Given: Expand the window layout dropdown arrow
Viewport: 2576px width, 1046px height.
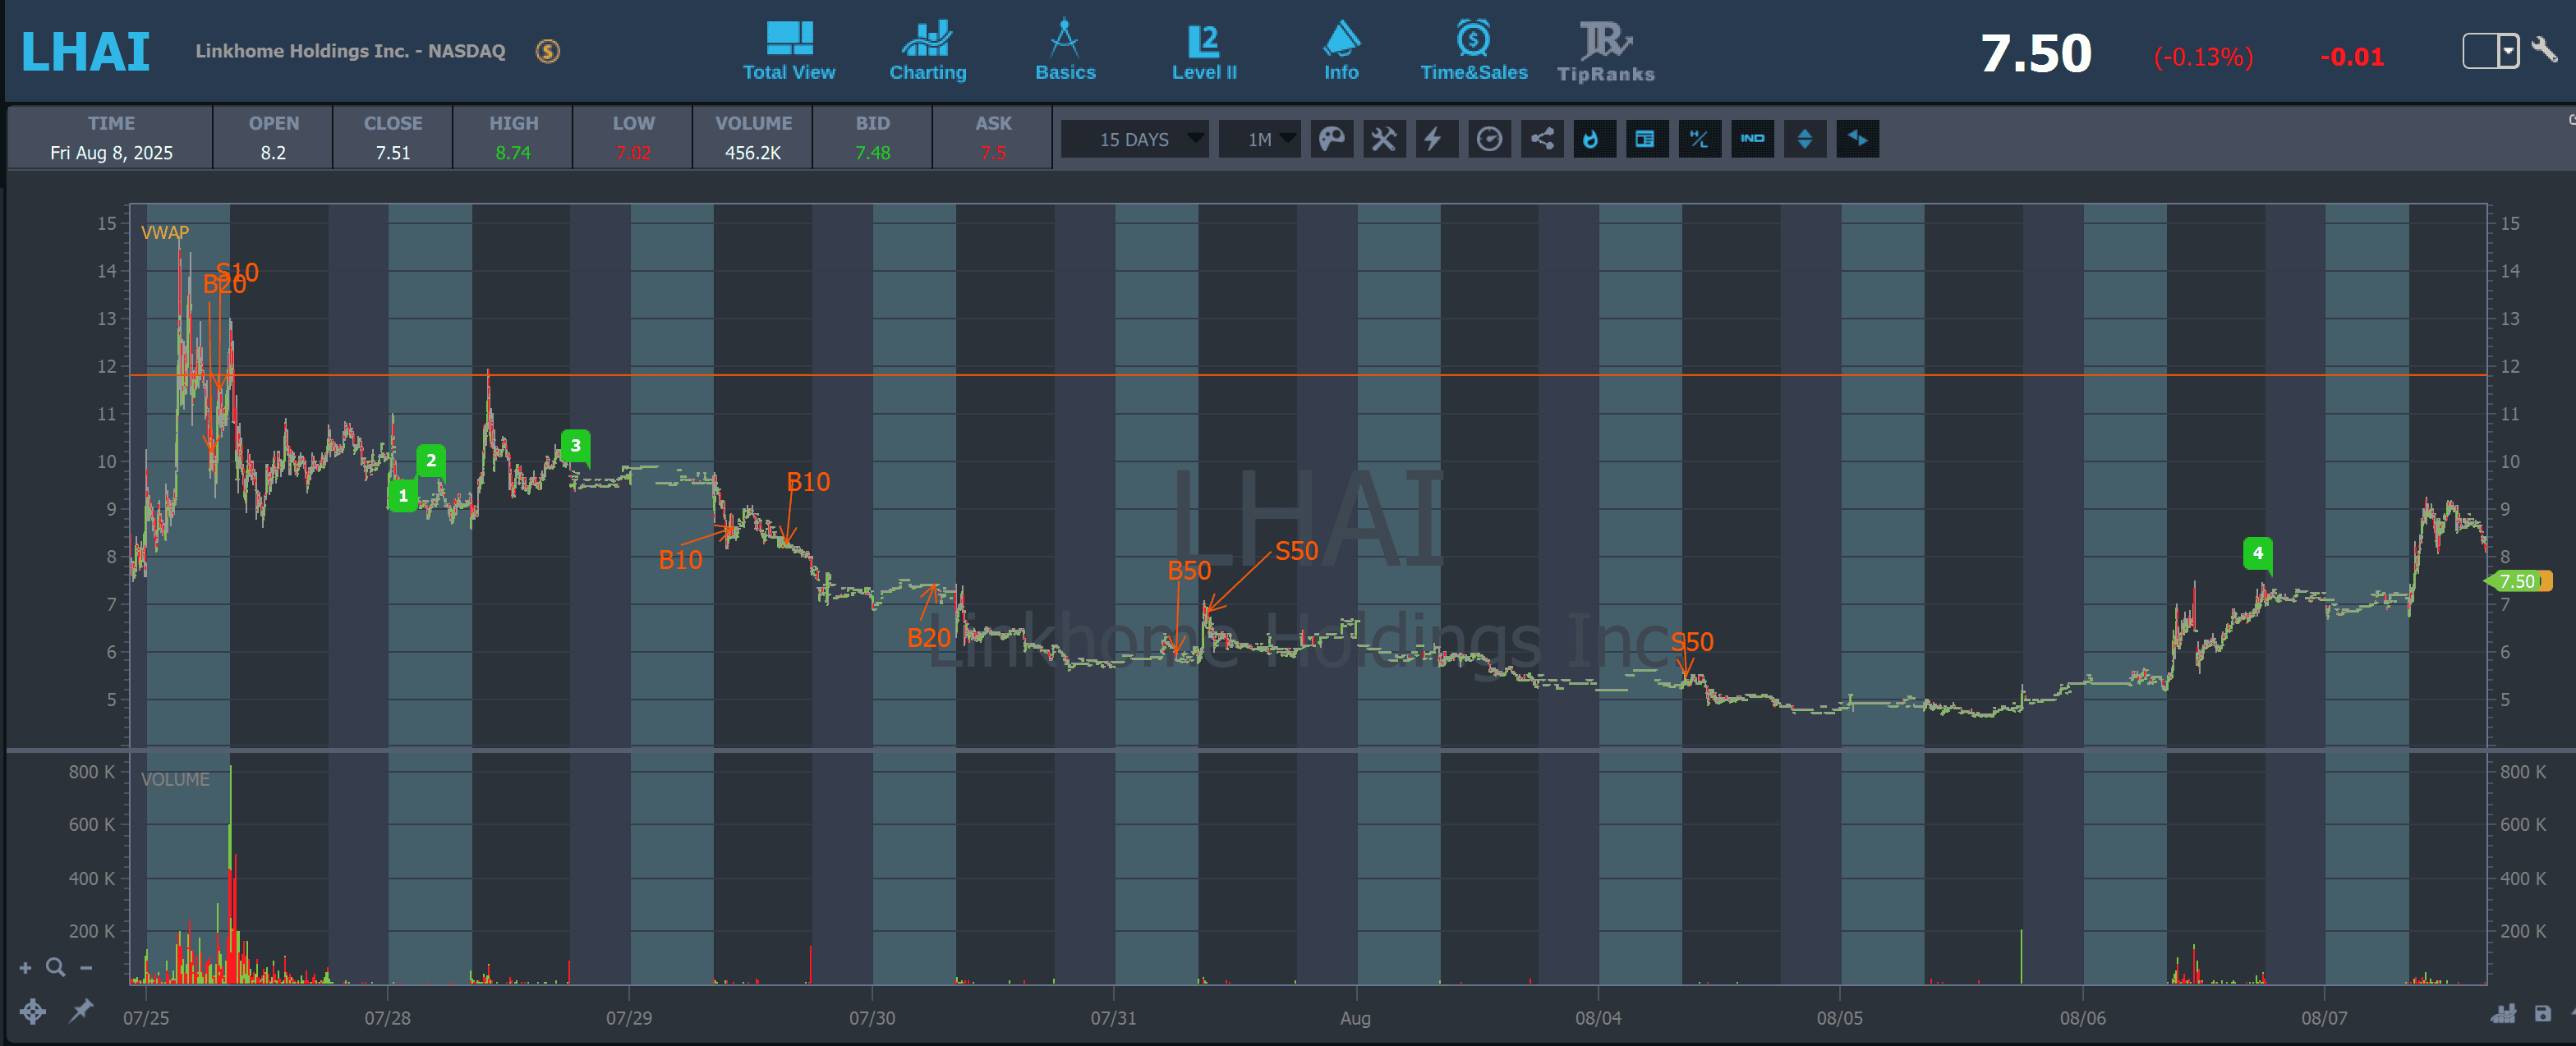Looking at the screenshot, I should pos(2508,50).
